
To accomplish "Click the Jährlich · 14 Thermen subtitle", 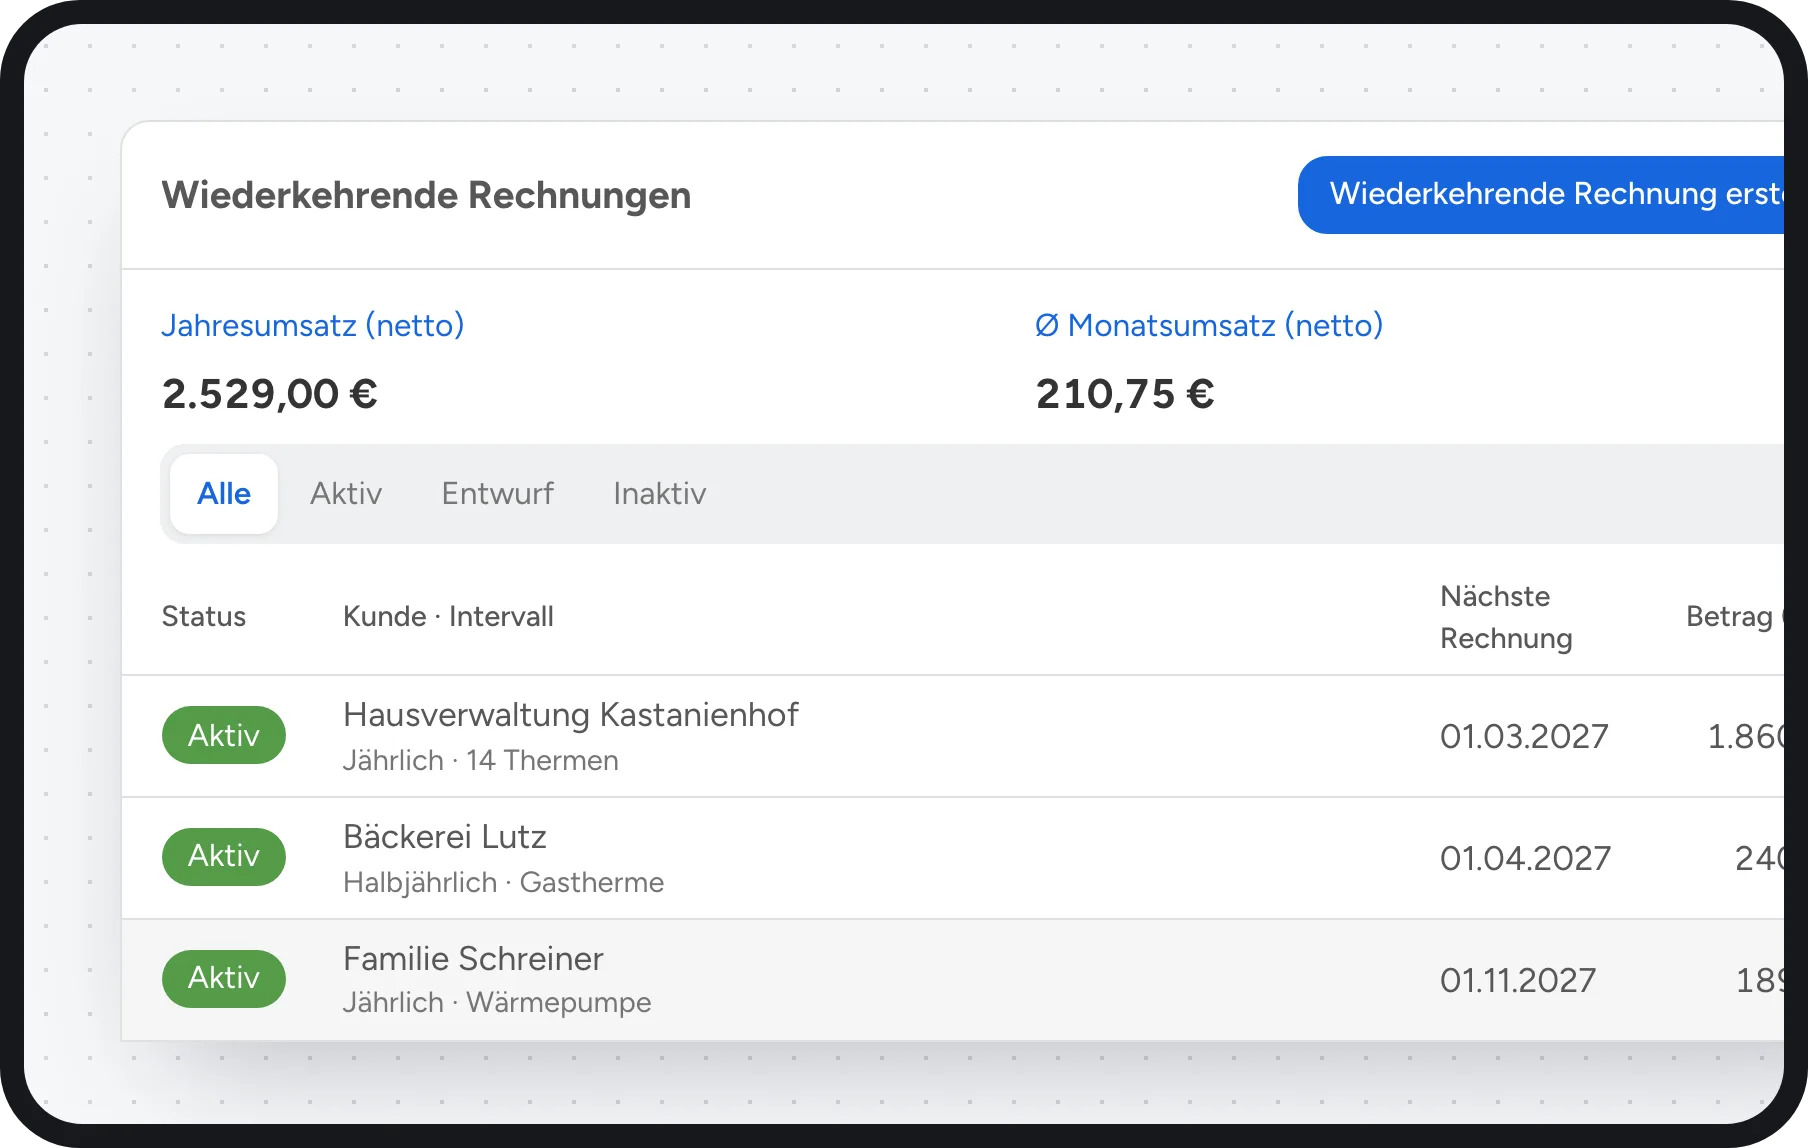I will click(x=481, y=761).
